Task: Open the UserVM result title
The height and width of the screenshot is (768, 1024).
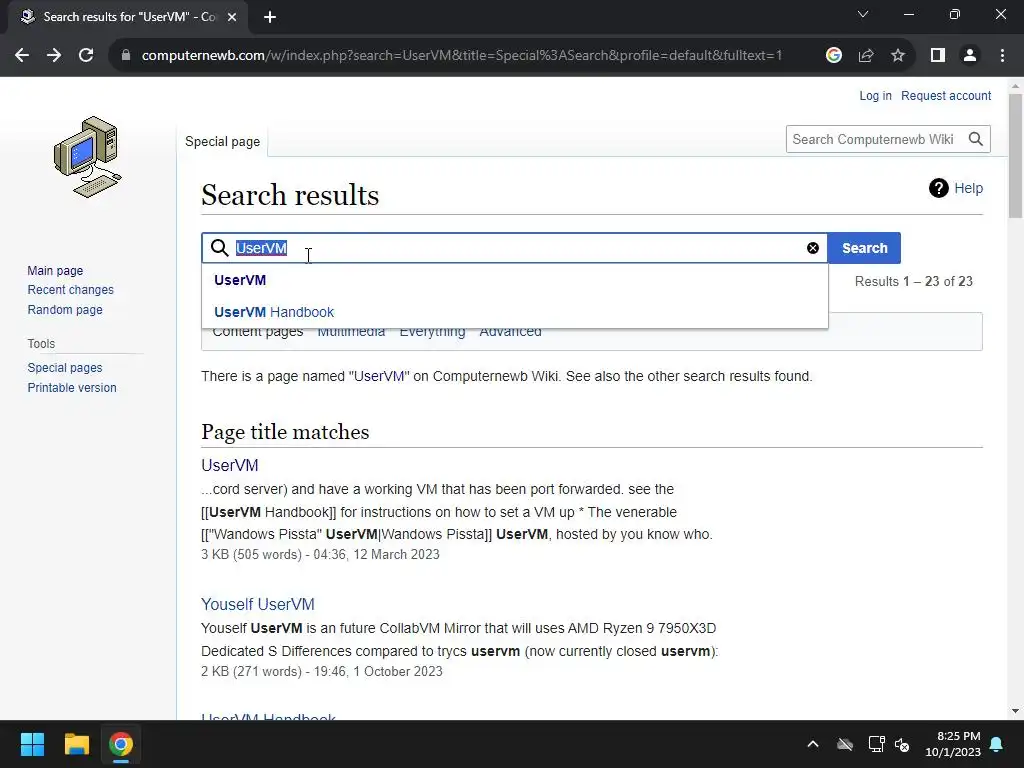Action: [x=230, y=465]
